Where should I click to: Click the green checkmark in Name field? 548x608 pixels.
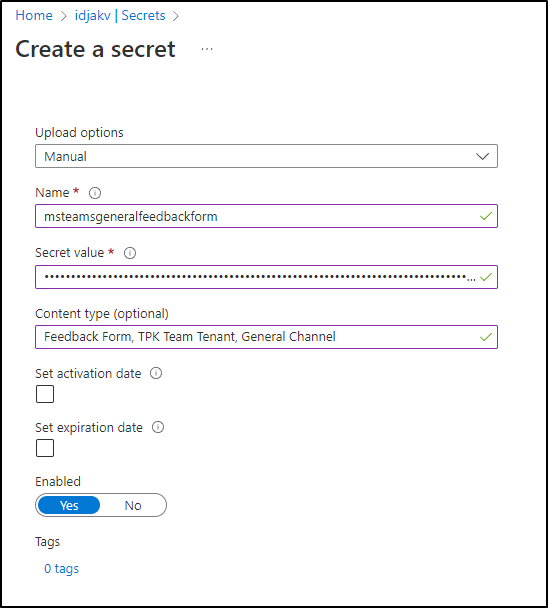[x=486, y=216]
